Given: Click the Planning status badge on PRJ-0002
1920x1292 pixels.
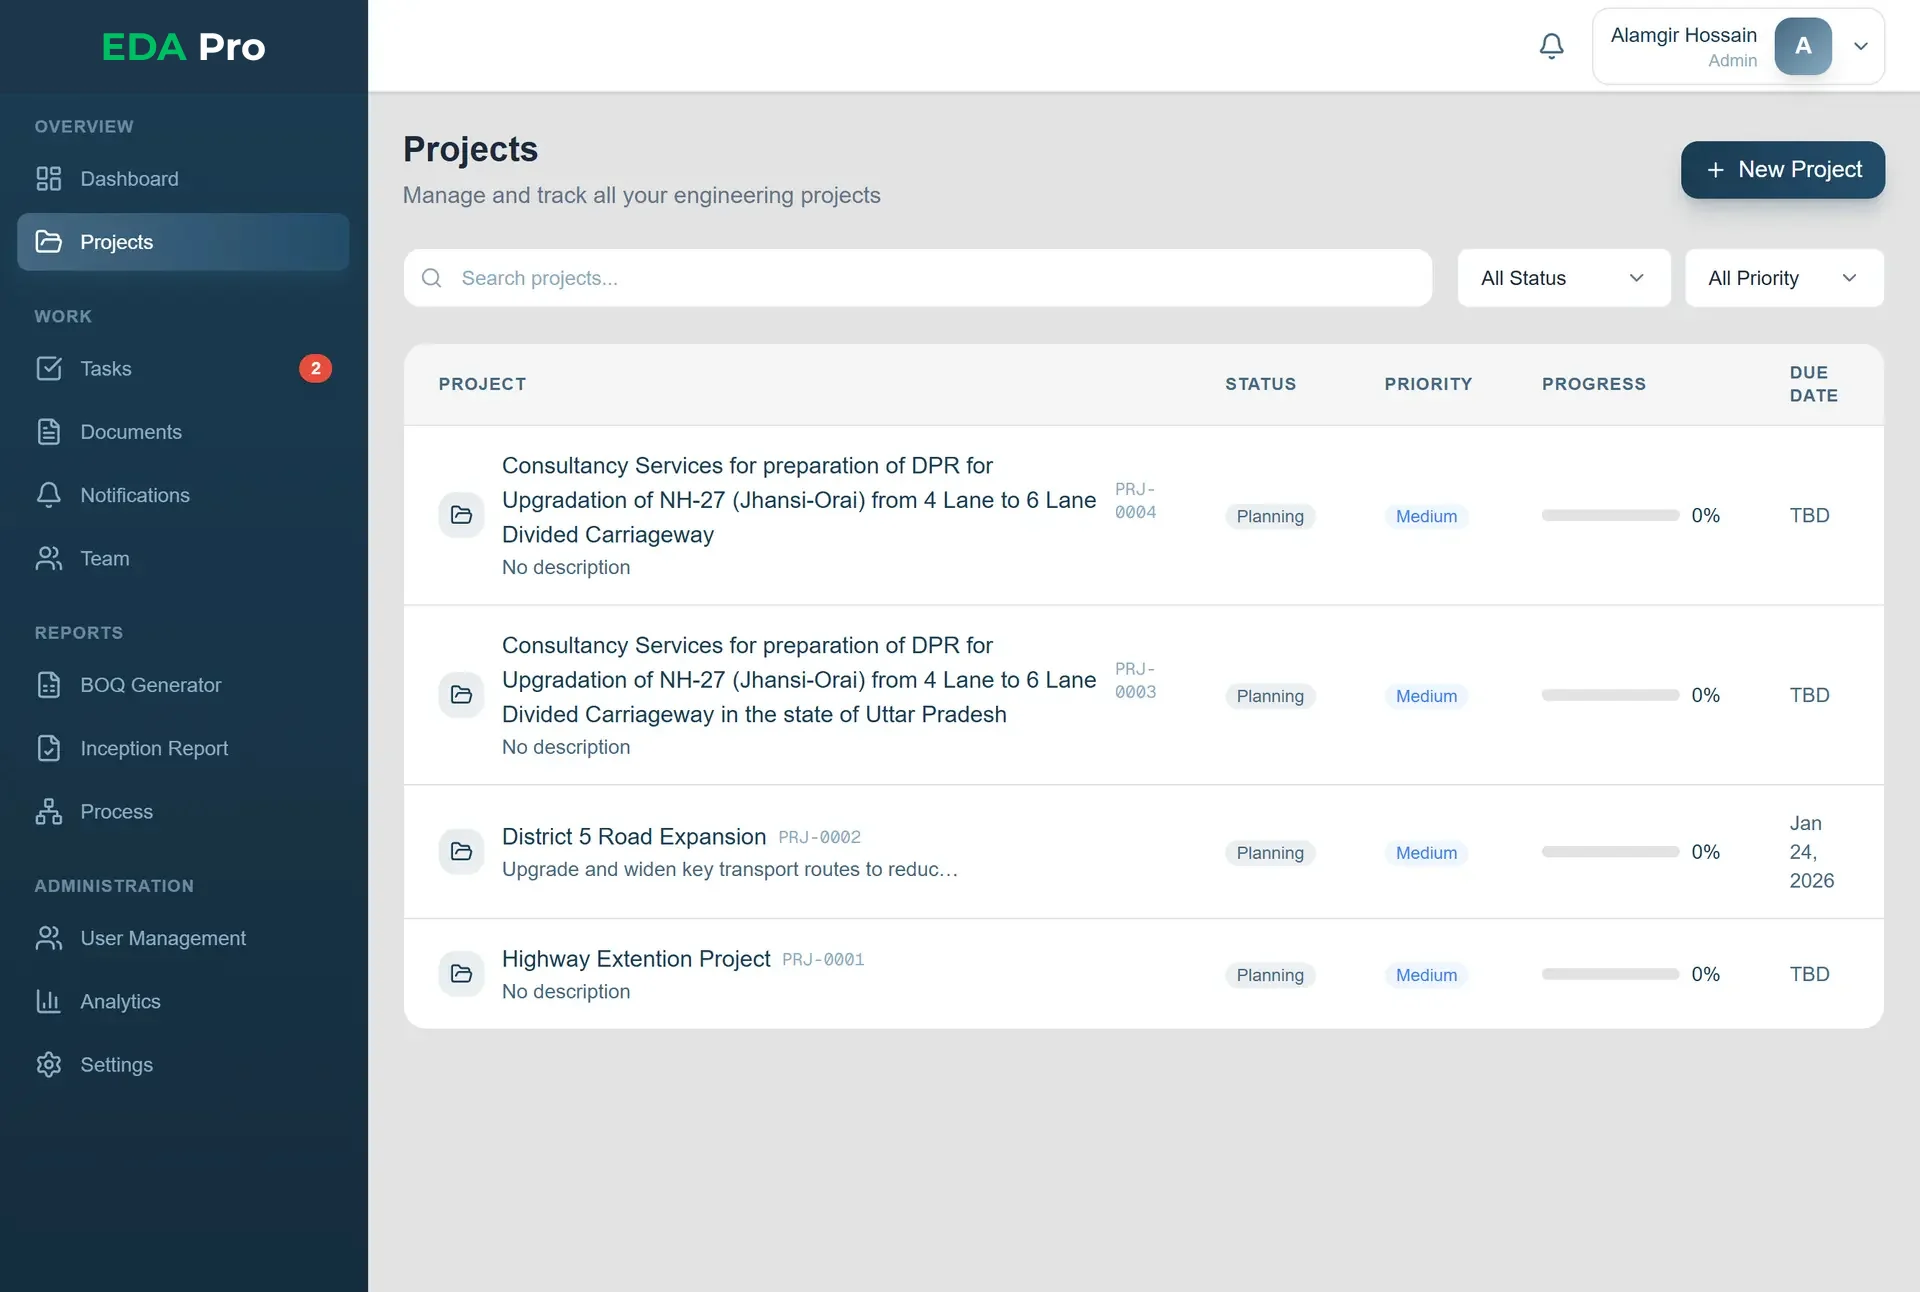Looking at the screenshot, I should tap(1270, 852).
